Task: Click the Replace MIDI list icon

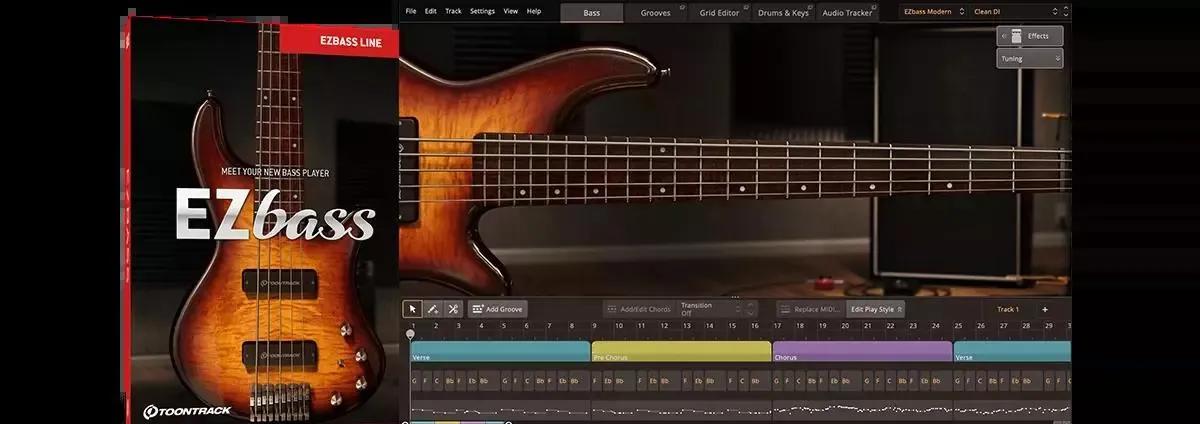Action: click(x=786, y=309)
